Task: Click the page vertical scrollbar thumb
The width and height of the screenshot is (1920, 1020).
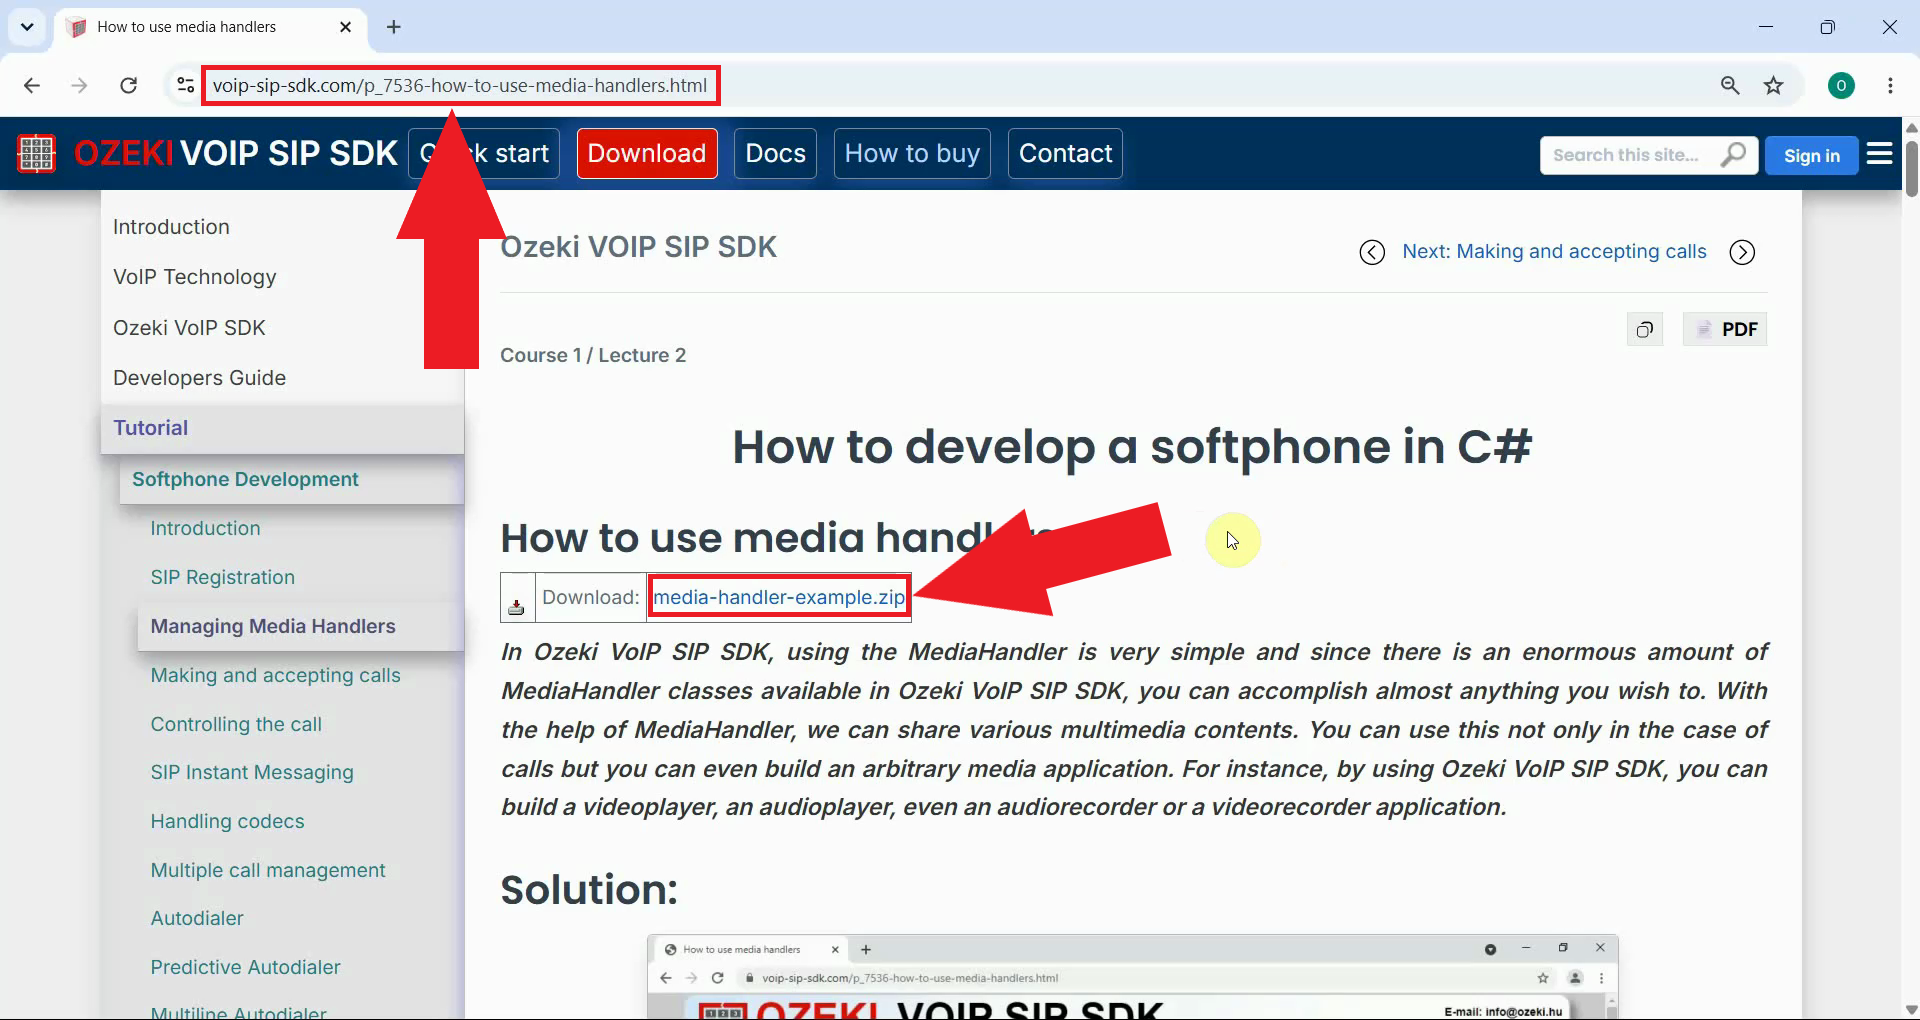Action: pos(1911,168)
